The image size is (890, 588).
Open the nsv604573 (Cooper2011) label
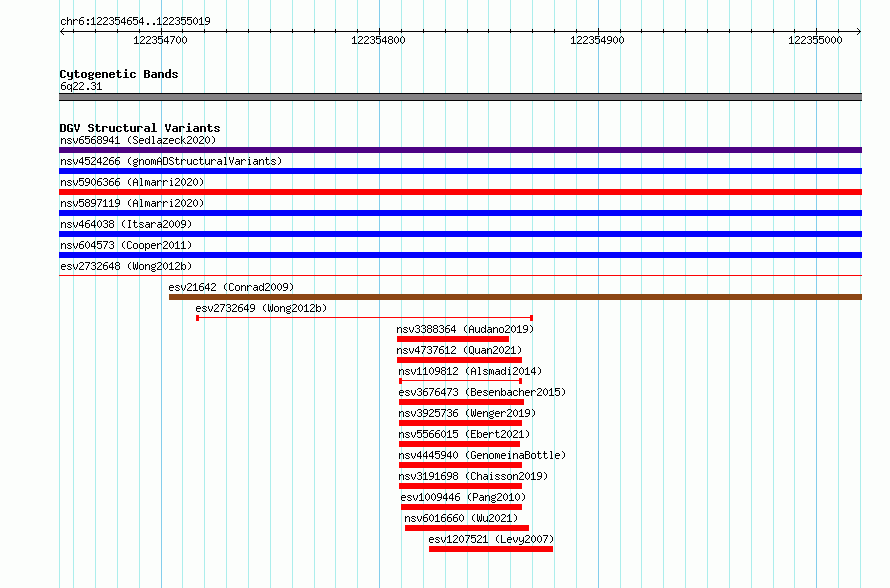[x=126, y=245]
